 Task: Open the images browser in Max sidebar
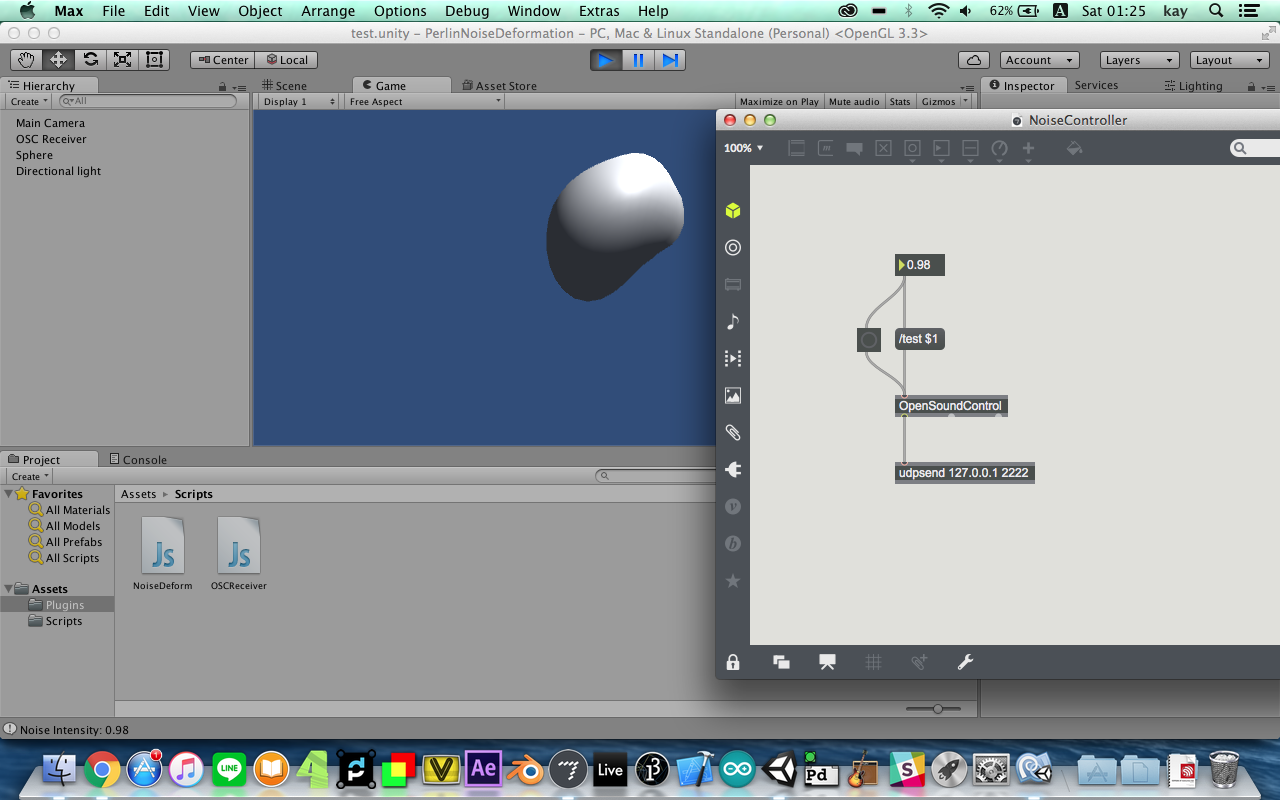733,396
